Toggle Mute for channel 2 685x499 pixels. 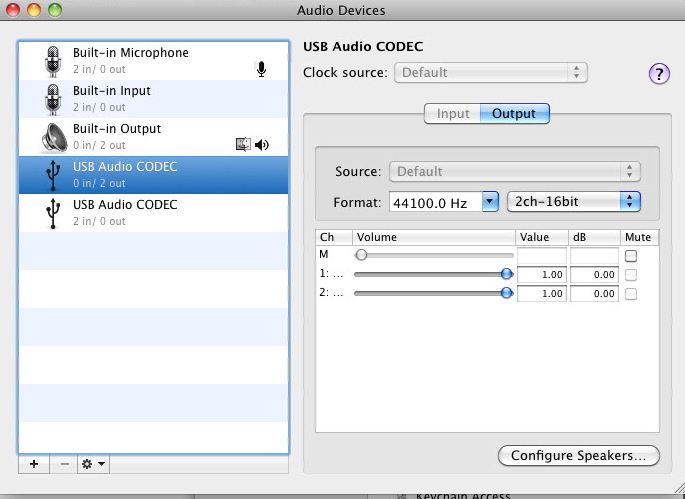click(x=631, y=294)
